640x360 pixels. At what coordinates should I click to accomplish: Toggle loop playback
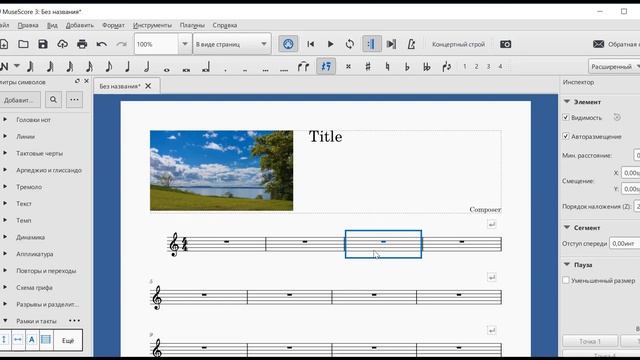click(350, 44)
